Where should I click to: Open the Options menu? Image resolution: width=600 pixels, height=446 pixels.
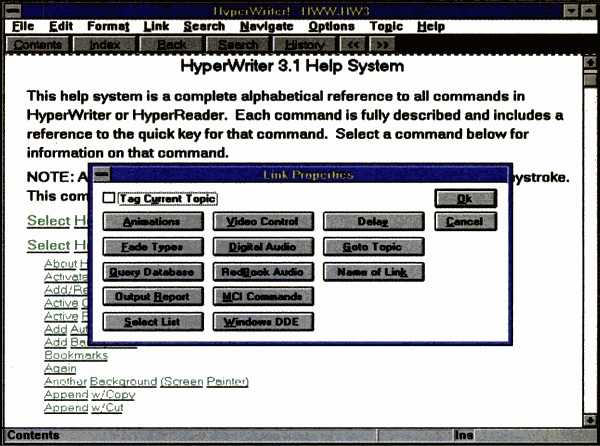(331, 26)
